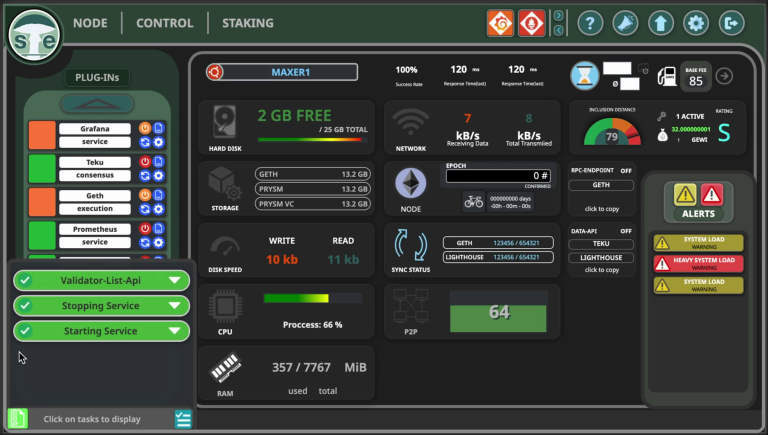Open the top SYSTEM LOAD warning
This screenshot has width=768, height=435.
pos(698,242)
